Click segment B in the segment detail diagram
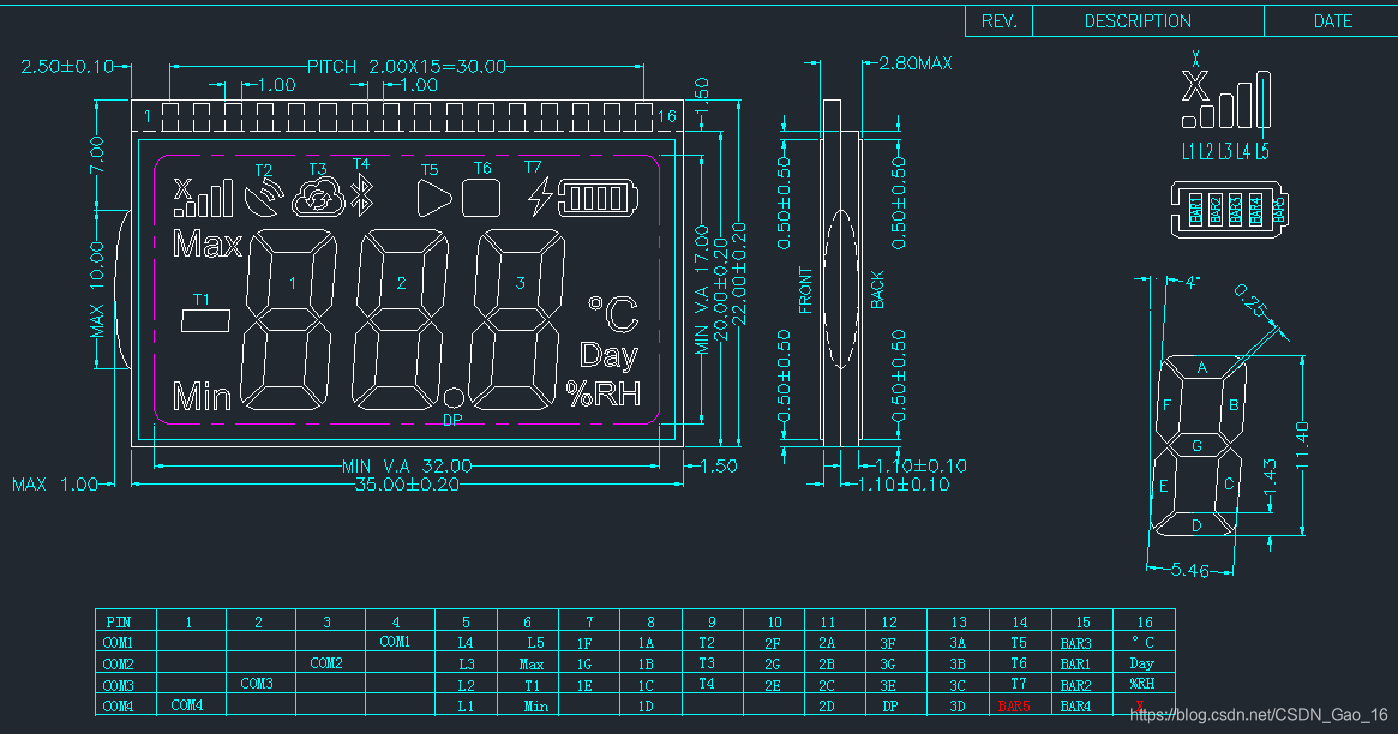 coord(1233,404)
